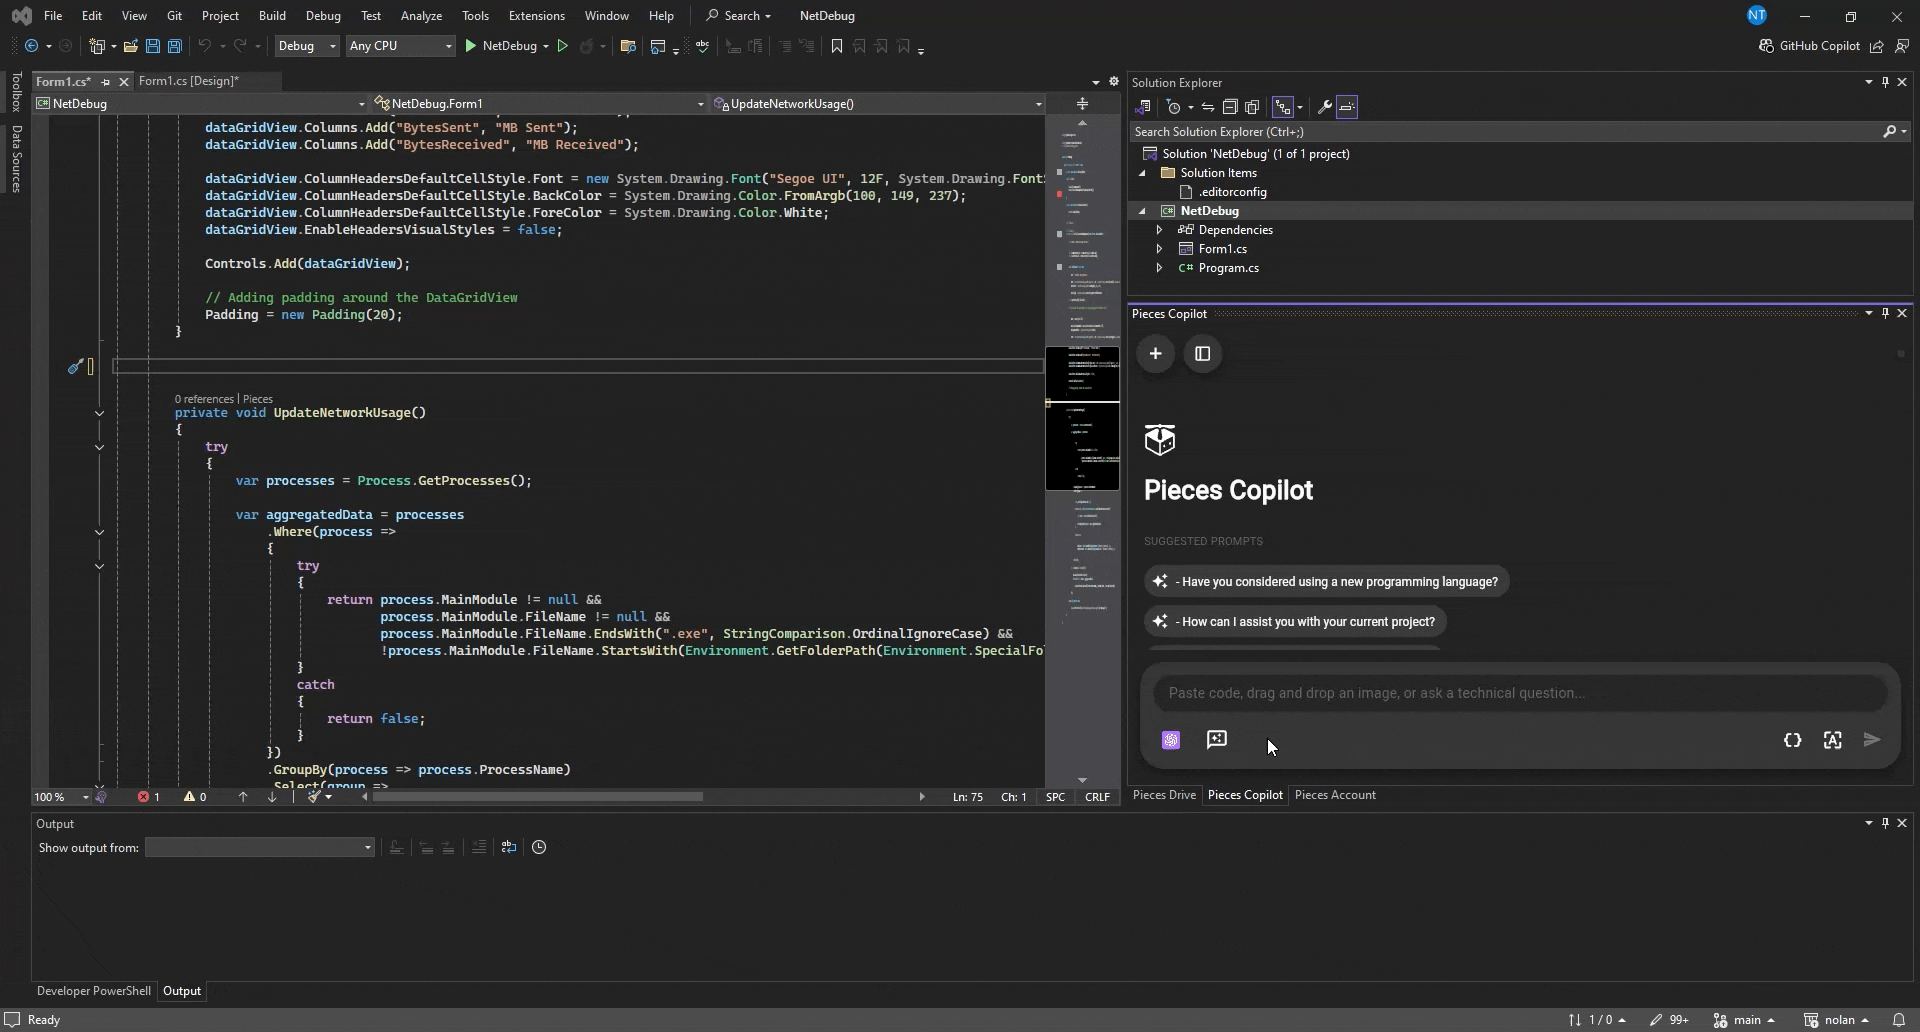
Task: Open the Analyze menu
Action: (x=421, y=16)
